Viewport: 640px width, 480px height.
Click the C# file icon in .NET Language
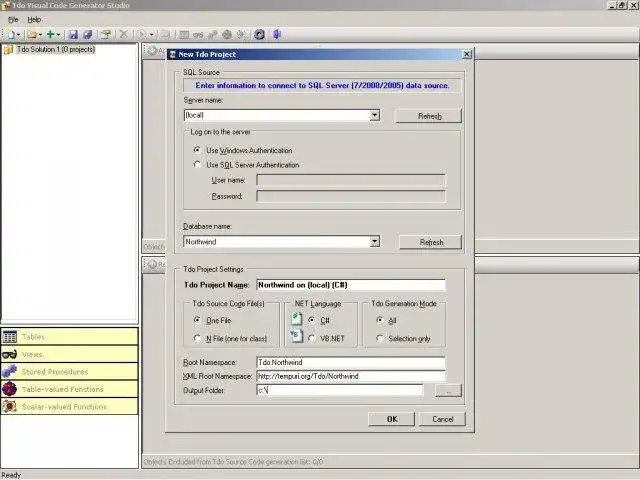[x=297, y=318]
